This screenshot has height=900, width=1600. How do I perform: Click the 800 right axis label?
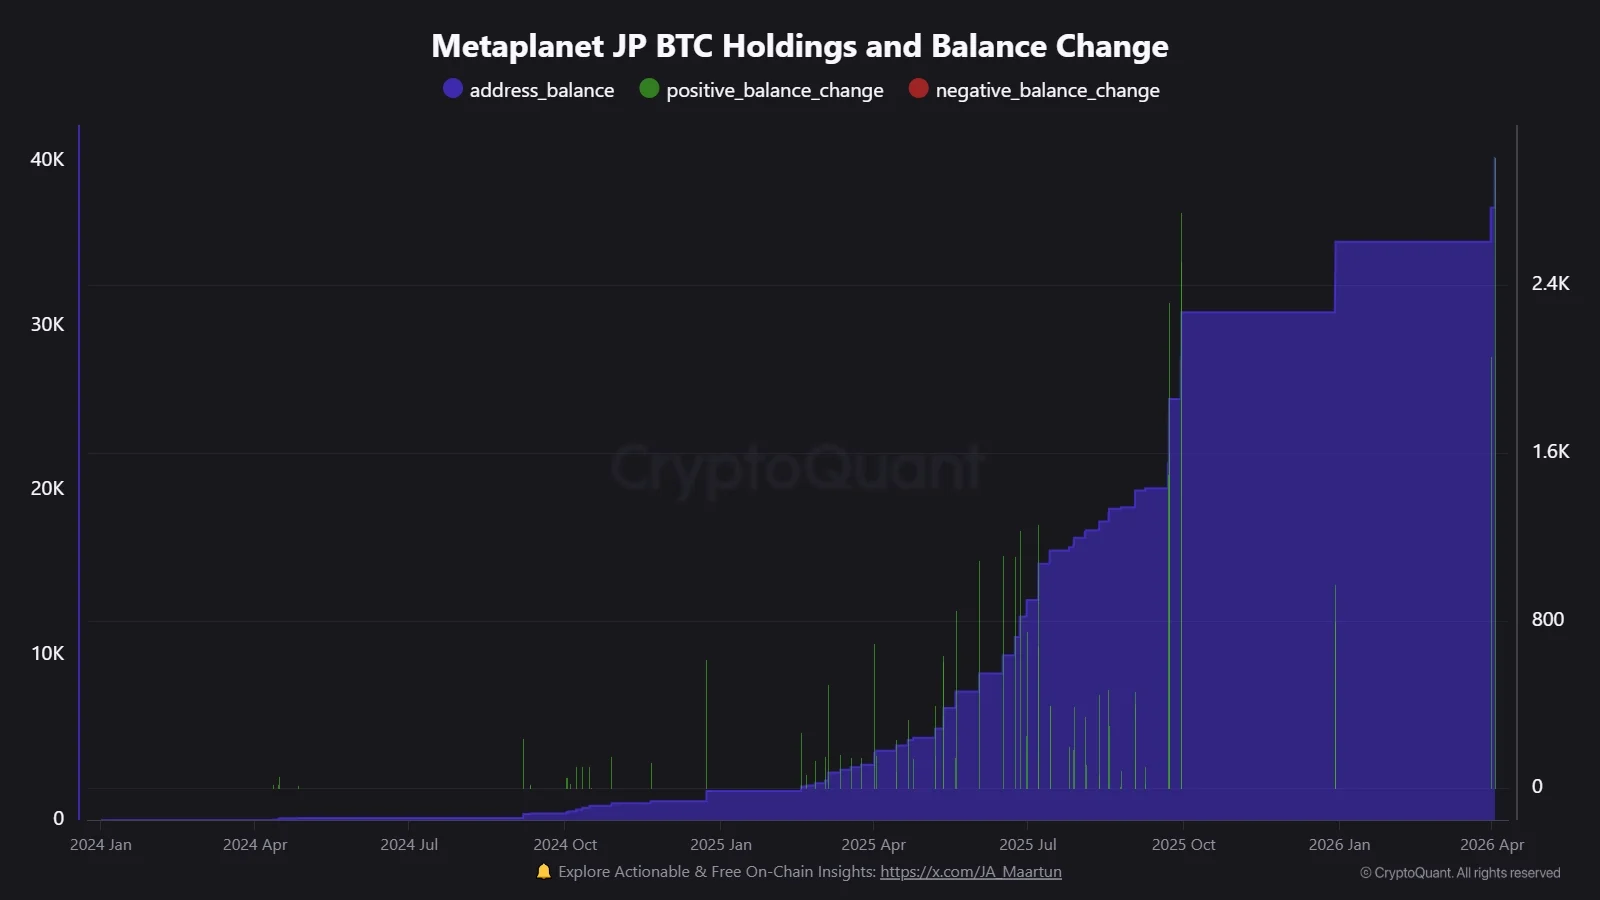coord(1547,620)
